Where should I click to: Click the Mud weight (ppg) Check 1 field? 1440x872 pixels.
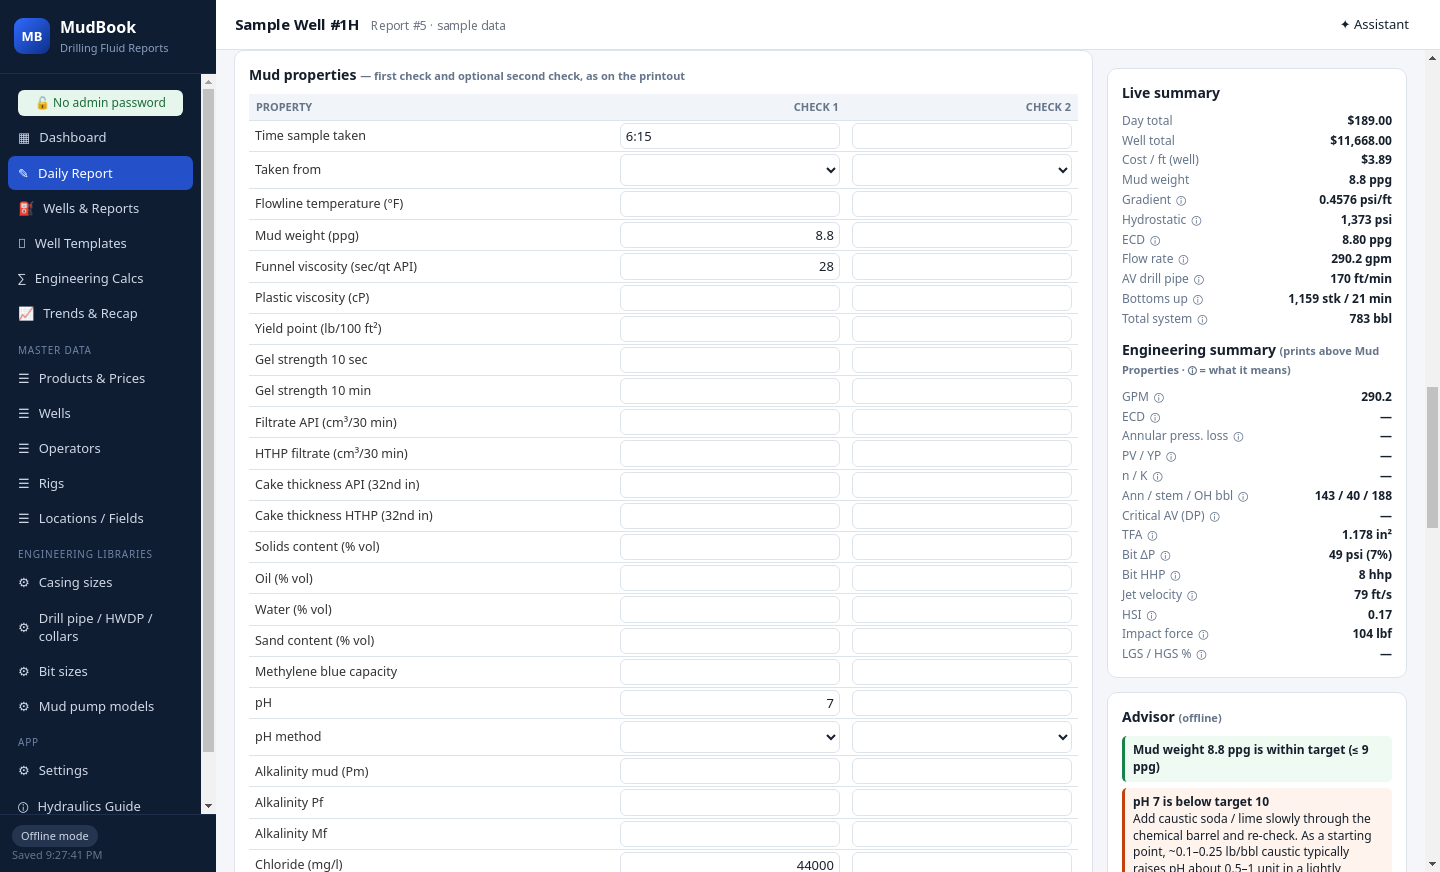[x=730, y=236]
